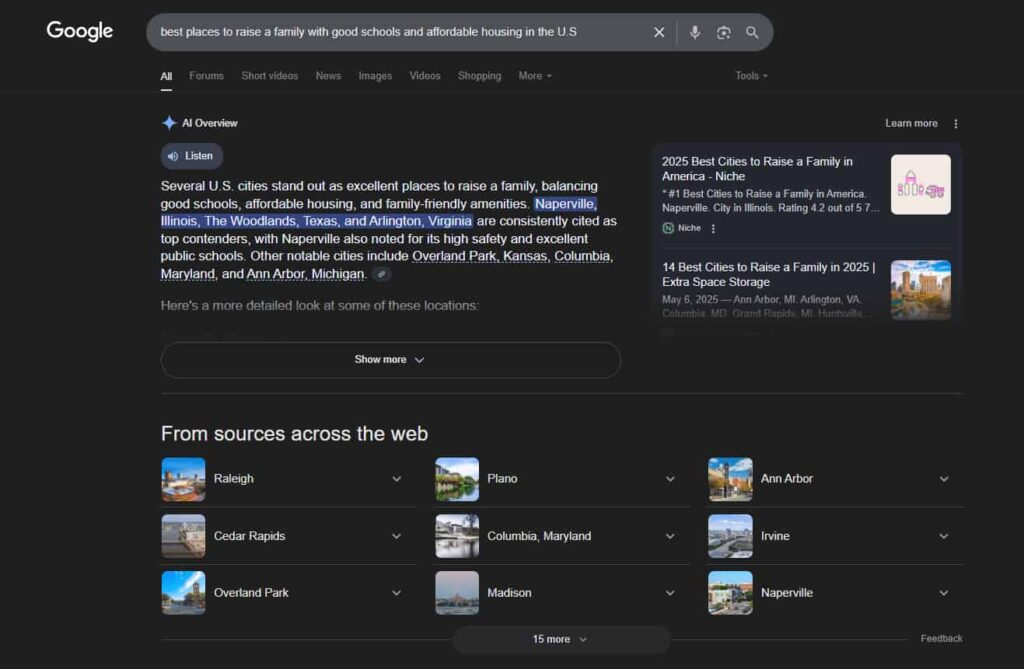Click the Cedar Rapids city thumbnail

184,536
